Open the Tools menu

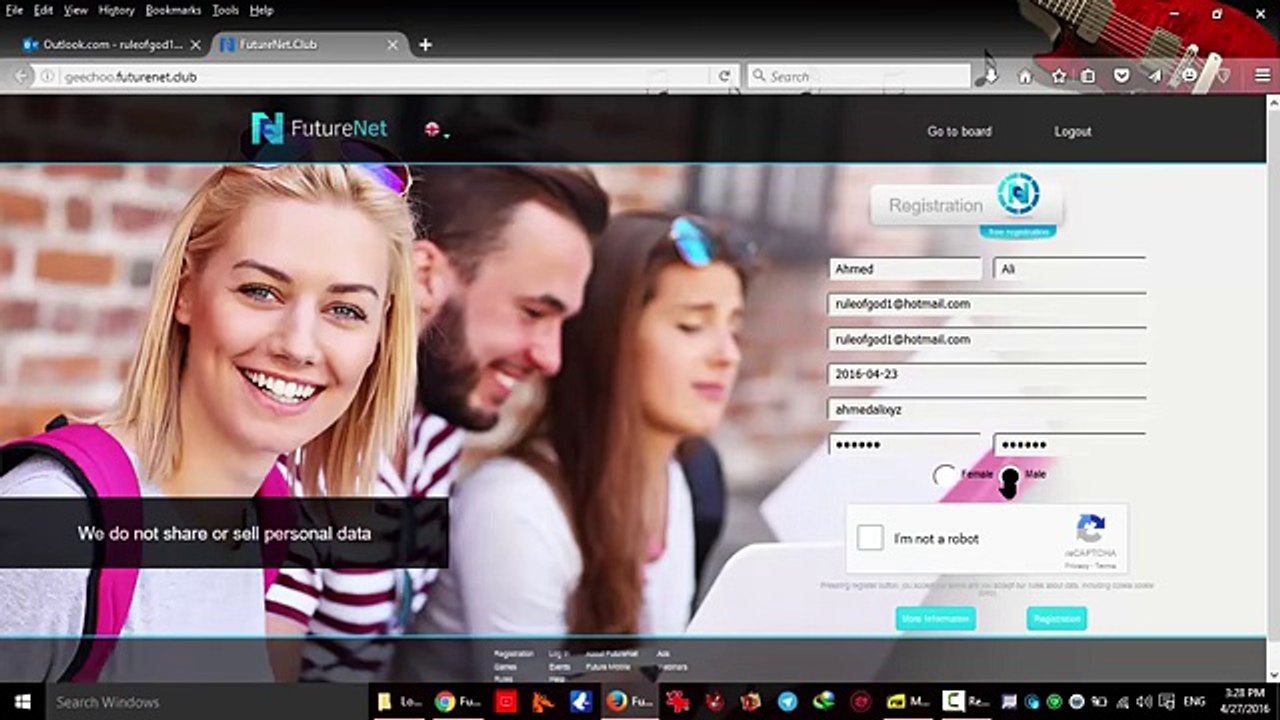point(225,10)
